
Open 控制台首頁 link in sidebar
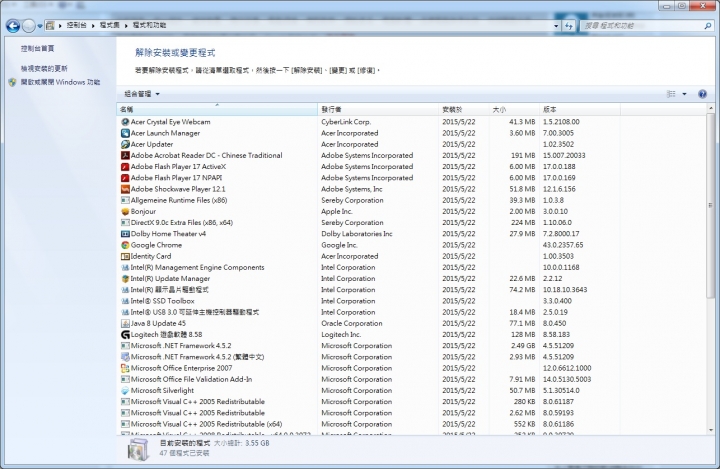pos(37,48)
